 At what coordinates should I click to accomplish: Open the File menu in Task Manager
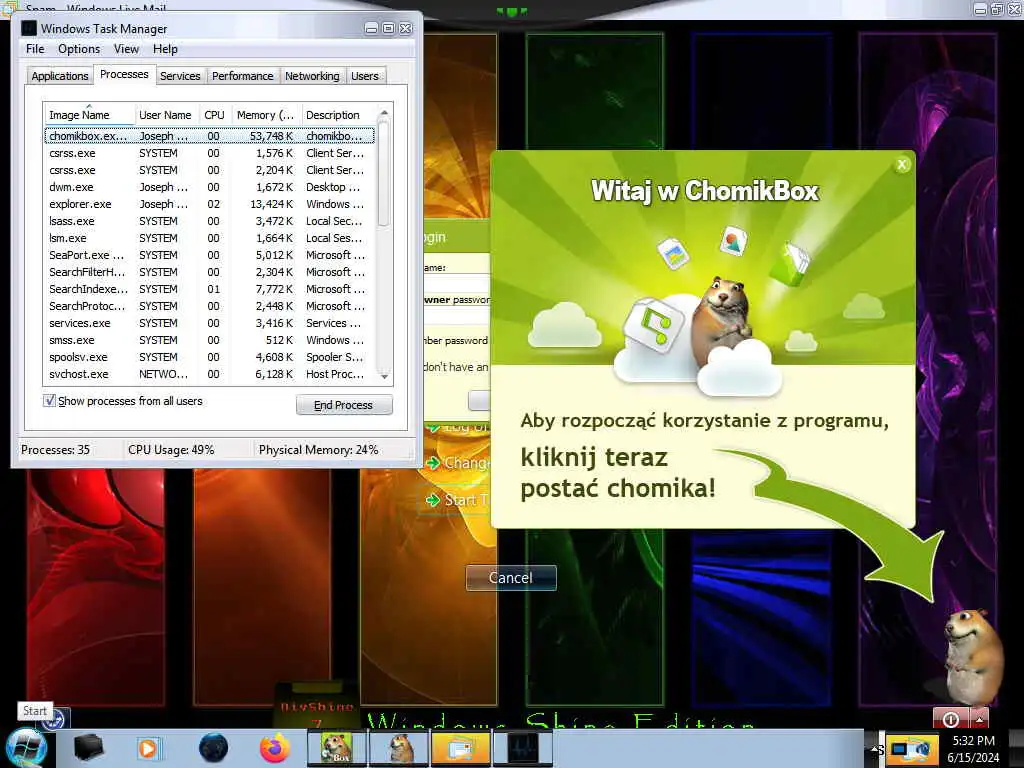(x=35, y=49)
